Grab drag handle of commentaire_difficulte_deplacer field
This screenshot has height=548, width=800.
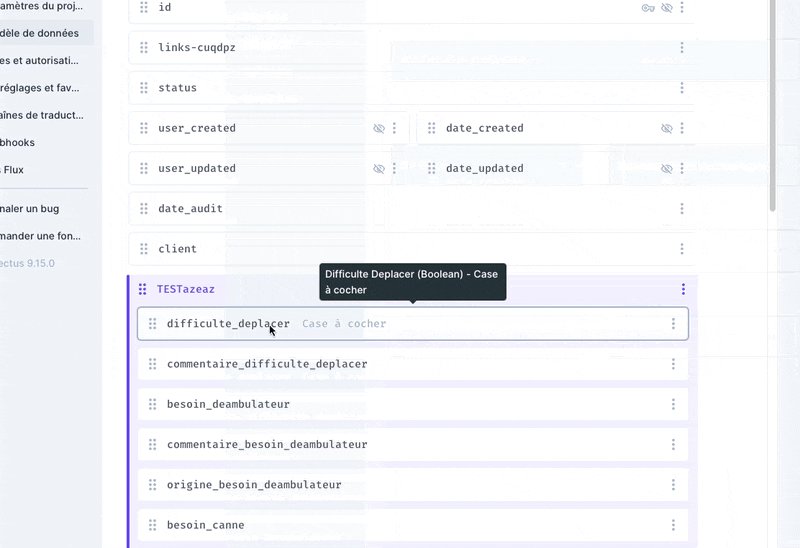tap(153, 364)
